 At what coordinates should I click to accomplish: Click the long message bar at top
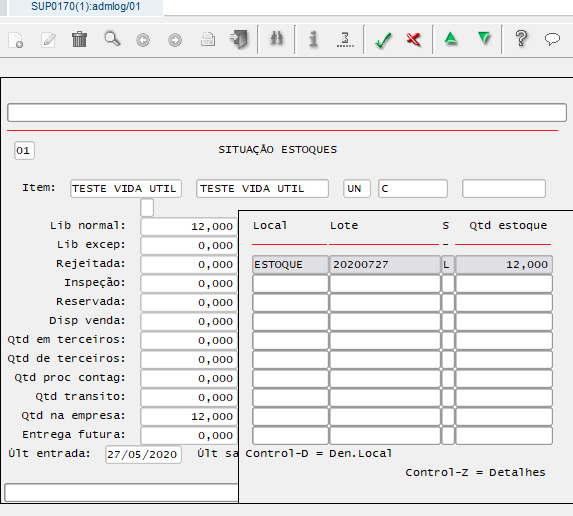(287, 113)
